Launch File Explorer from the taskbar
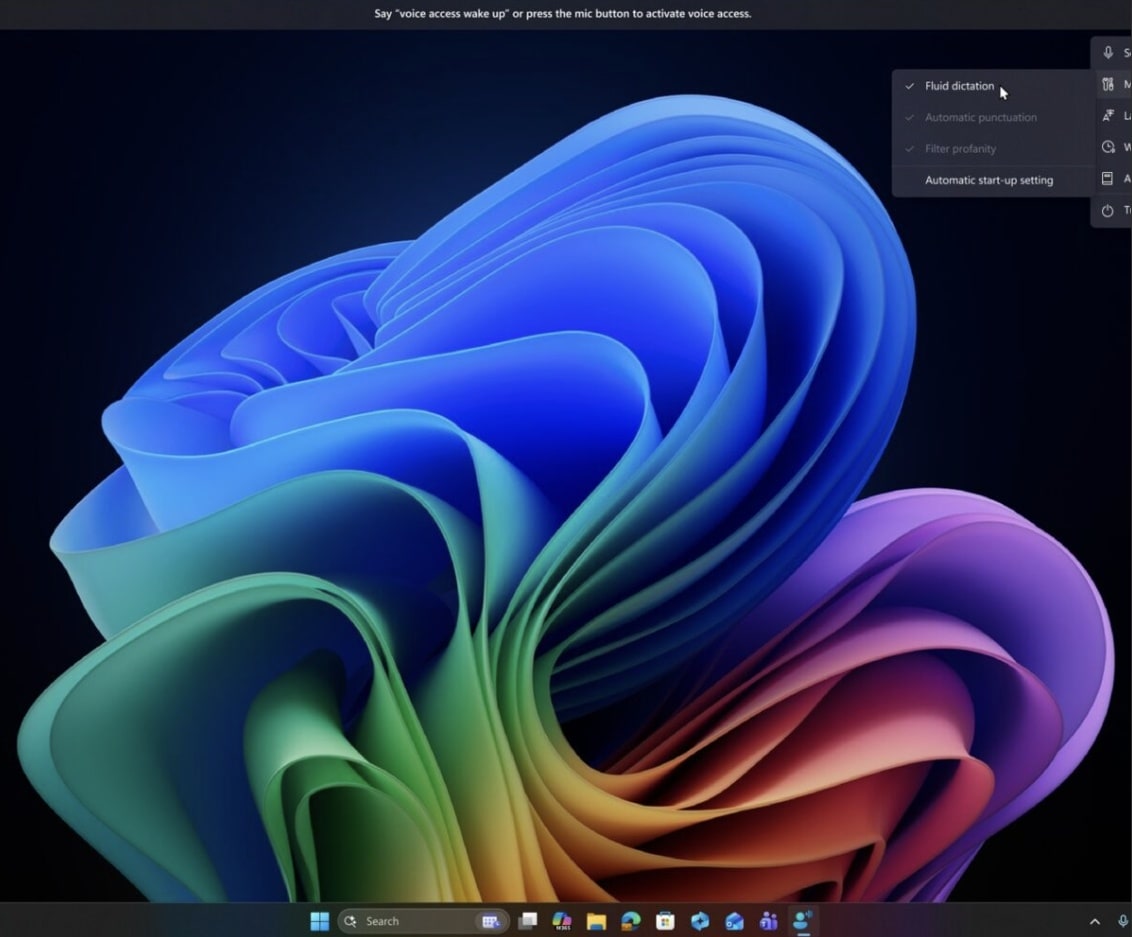Viewport: 1132px width, 937px height. click(596, 920)
